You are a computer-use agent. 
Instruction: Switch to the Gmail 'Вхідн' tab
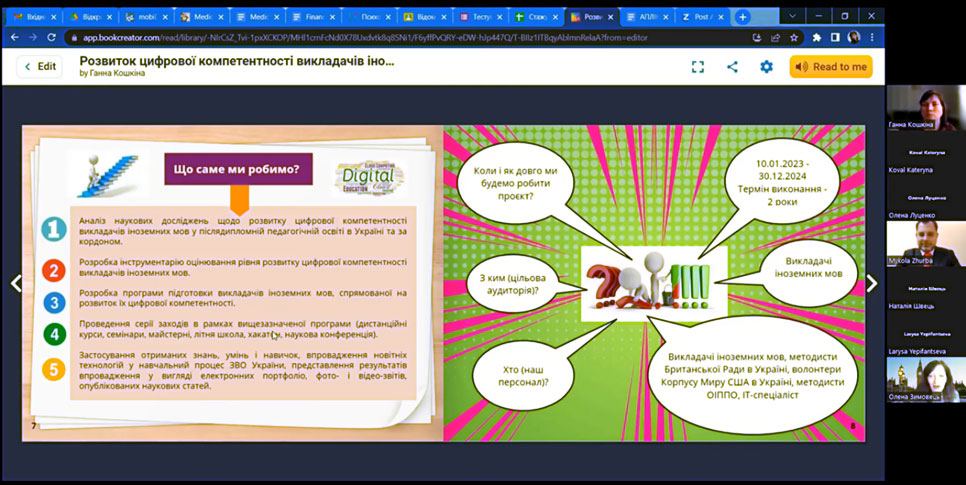pos(35,17)
